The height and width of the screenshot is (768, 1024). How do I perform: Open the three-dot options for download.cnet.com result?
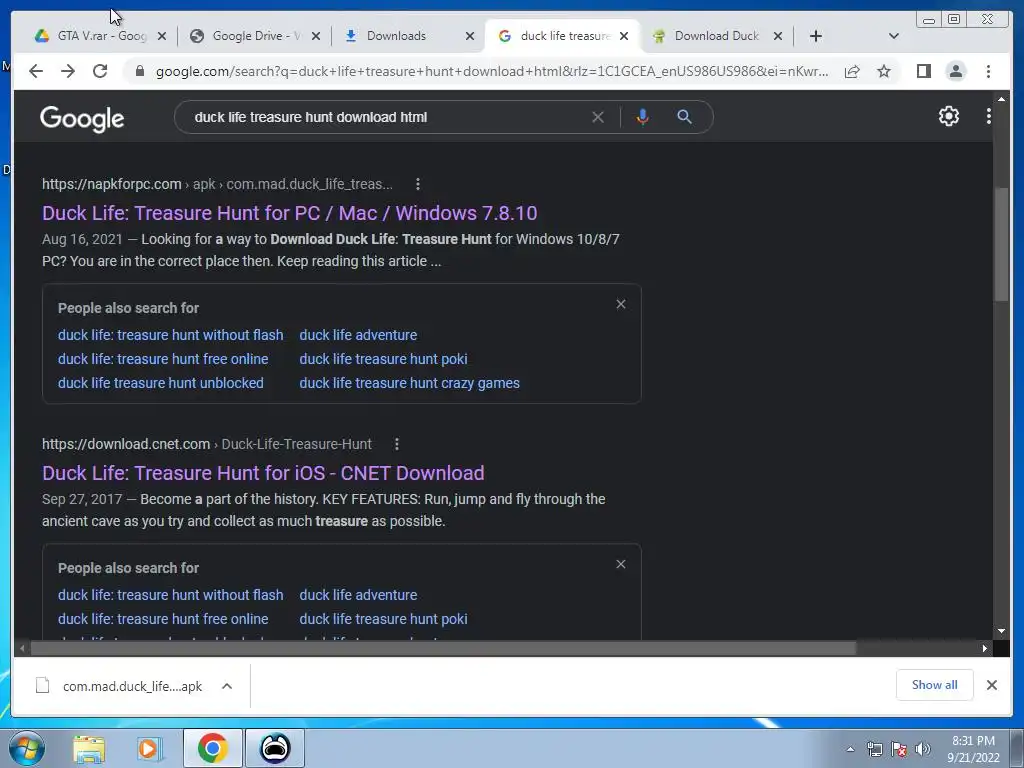point(396,444)
